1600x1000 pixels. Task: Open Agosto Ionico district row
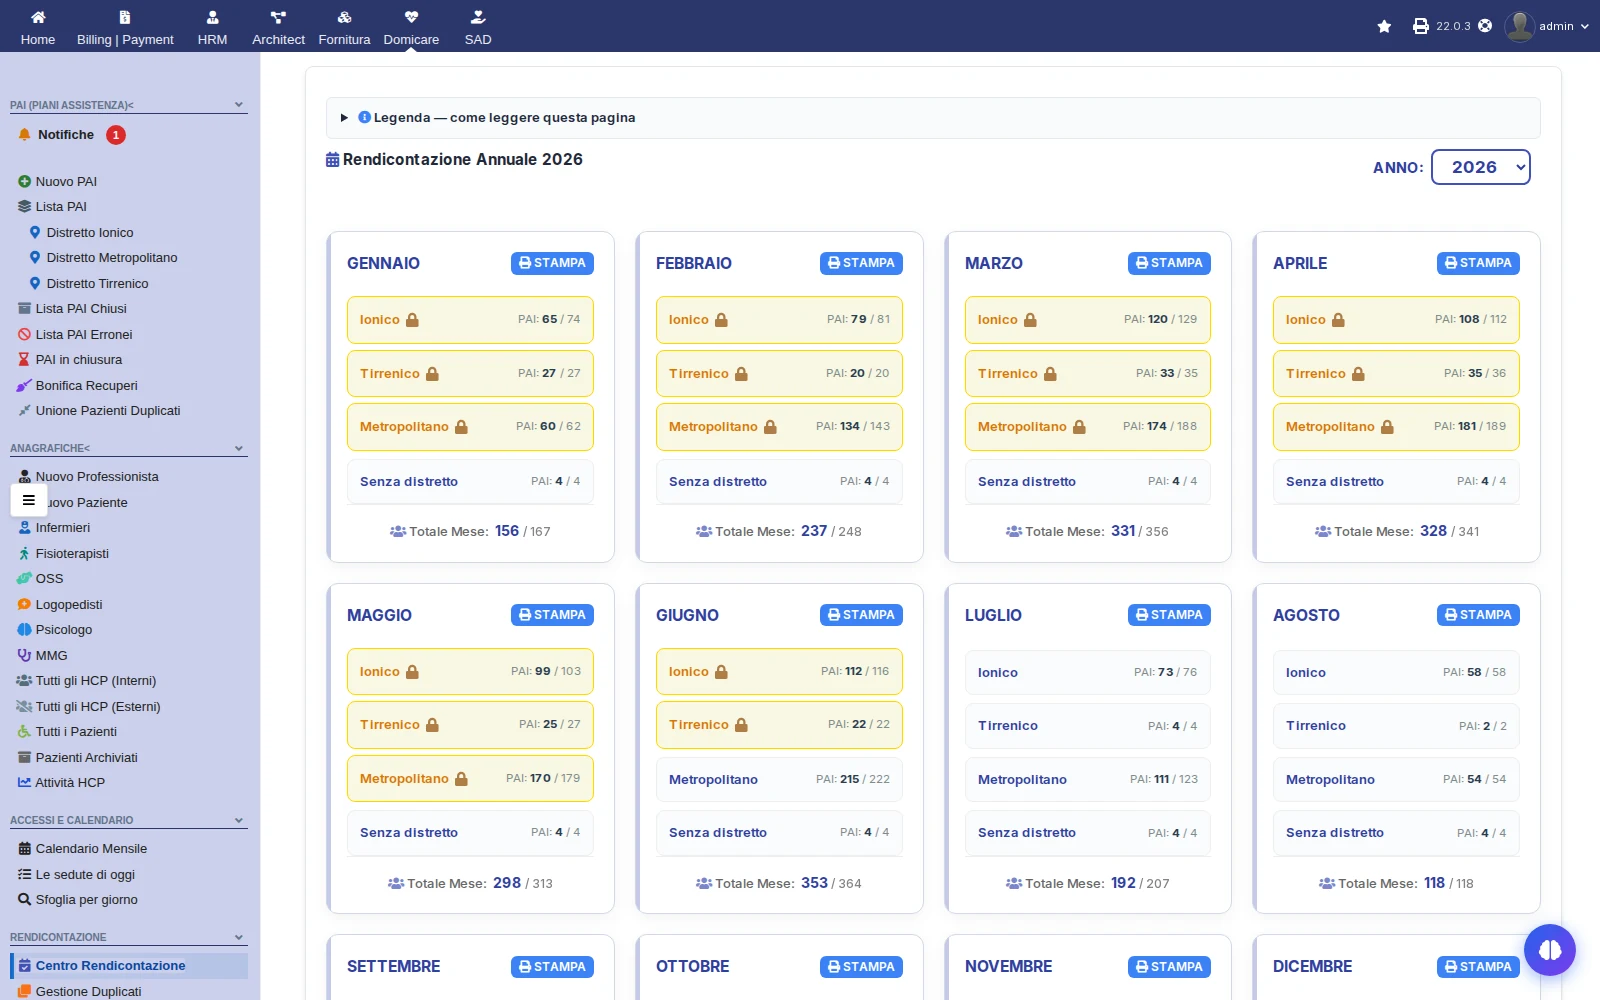[x=1396, y=672]
